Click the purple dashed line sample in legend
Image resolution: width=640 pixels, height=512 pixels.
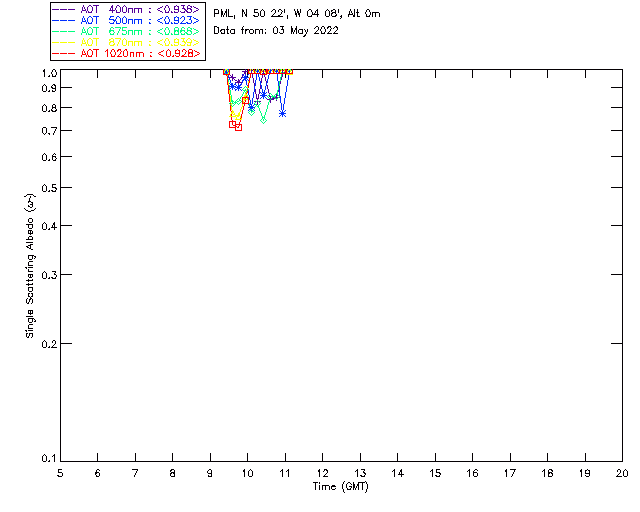click(x=64, y=9)
